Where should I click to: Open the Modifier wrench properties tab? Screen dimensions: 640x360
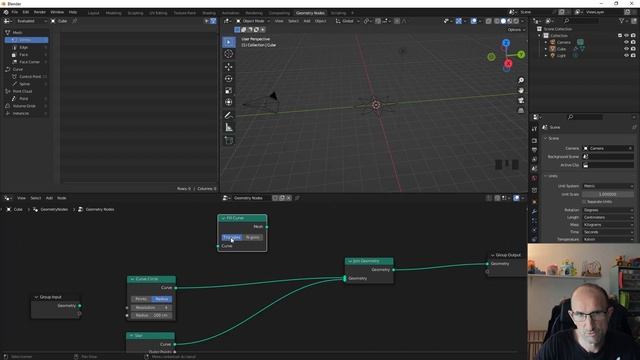pos(534,211)
